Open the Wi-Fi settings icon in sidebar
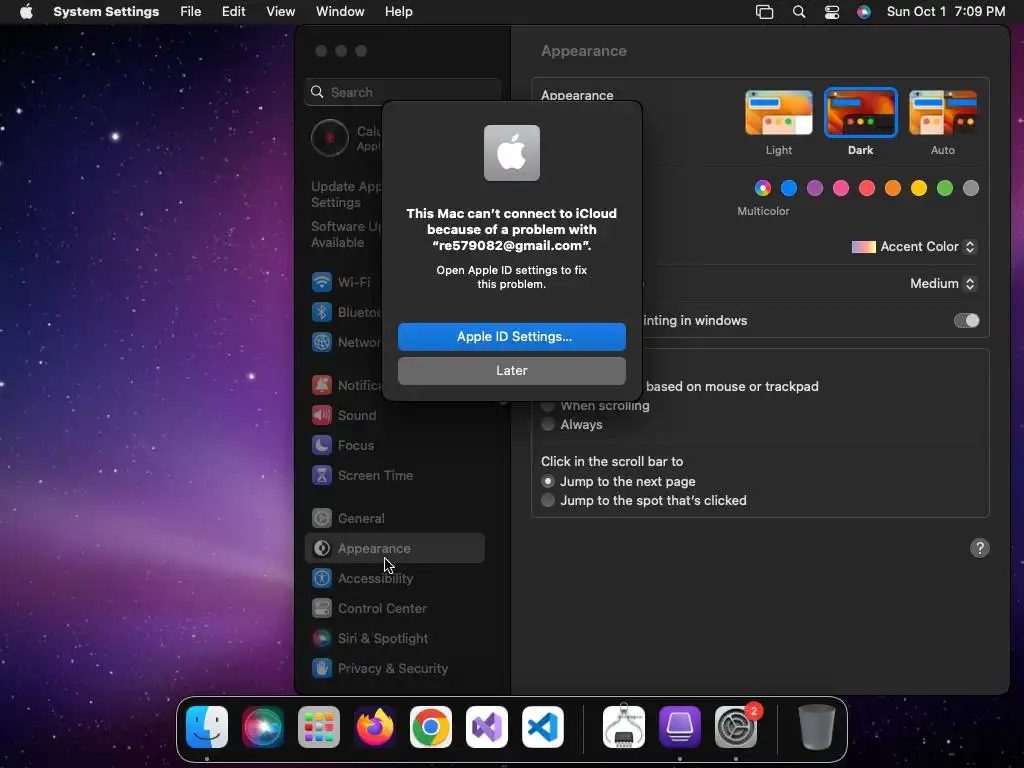Screen dimensions: 1024x768 point(321,282)
